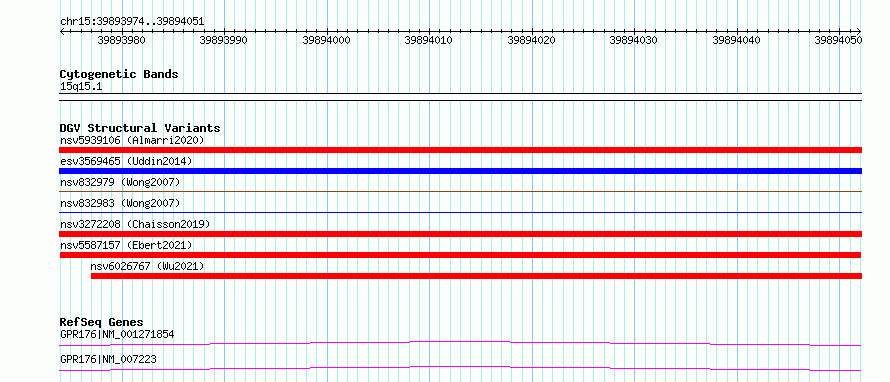Open variant nsv5939106 (Almarri2020) label
The image size is (890, 382).
[x=132, y=140]
